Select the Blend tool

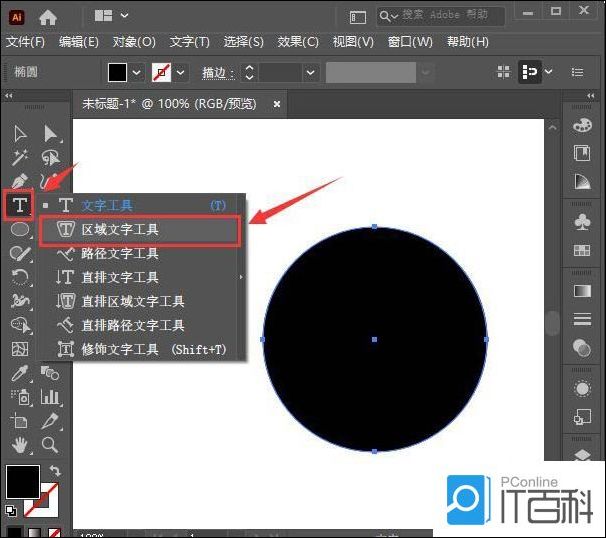point(50,373)
